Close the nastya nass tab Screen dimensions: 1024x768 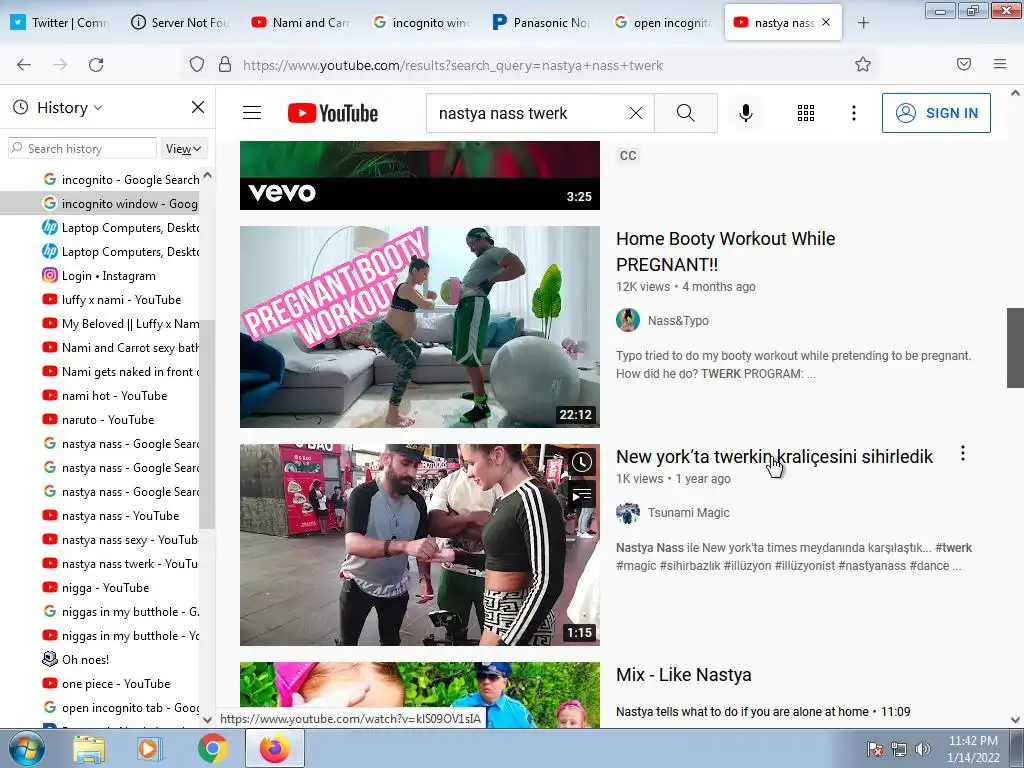click(826, 22)
